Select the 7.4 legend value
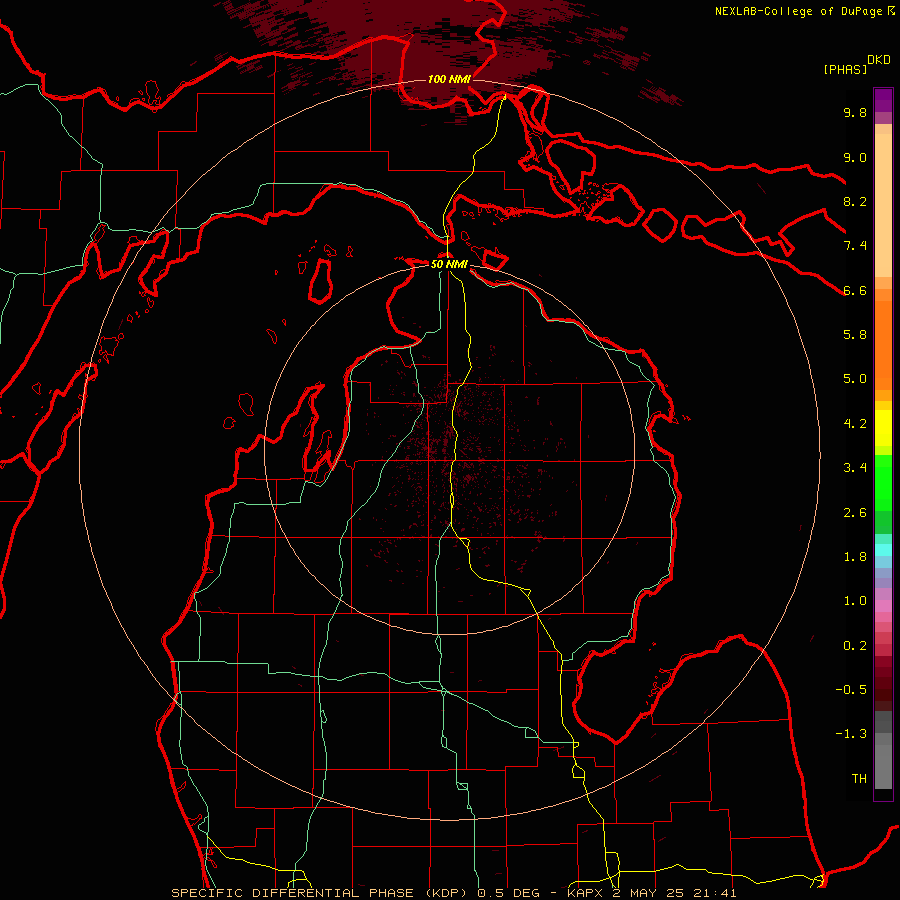900x900 pixels. (x=855, y=246)
